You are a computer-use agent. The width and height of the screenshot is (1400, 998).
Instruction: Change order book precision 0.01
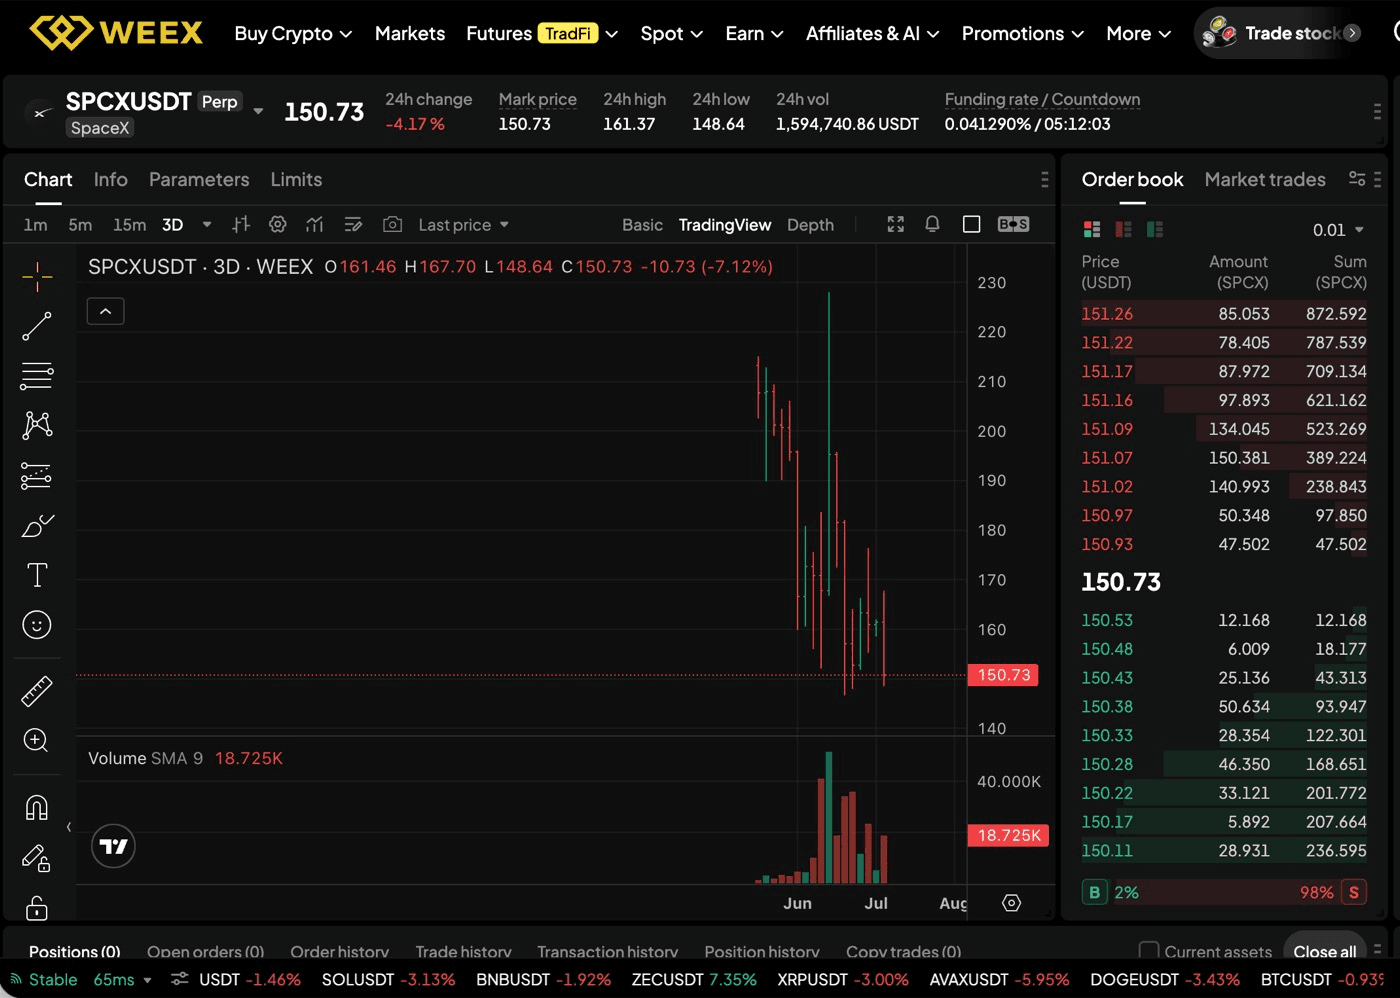tap(1338, 230)
